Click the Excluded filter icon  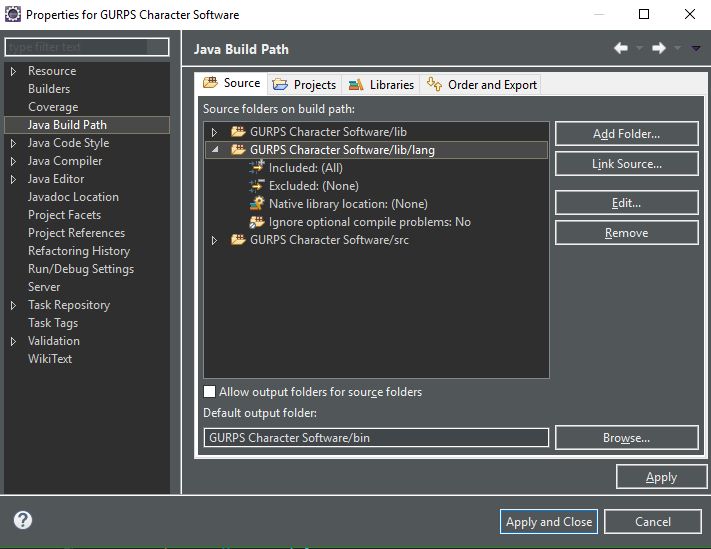click(257, 185)
